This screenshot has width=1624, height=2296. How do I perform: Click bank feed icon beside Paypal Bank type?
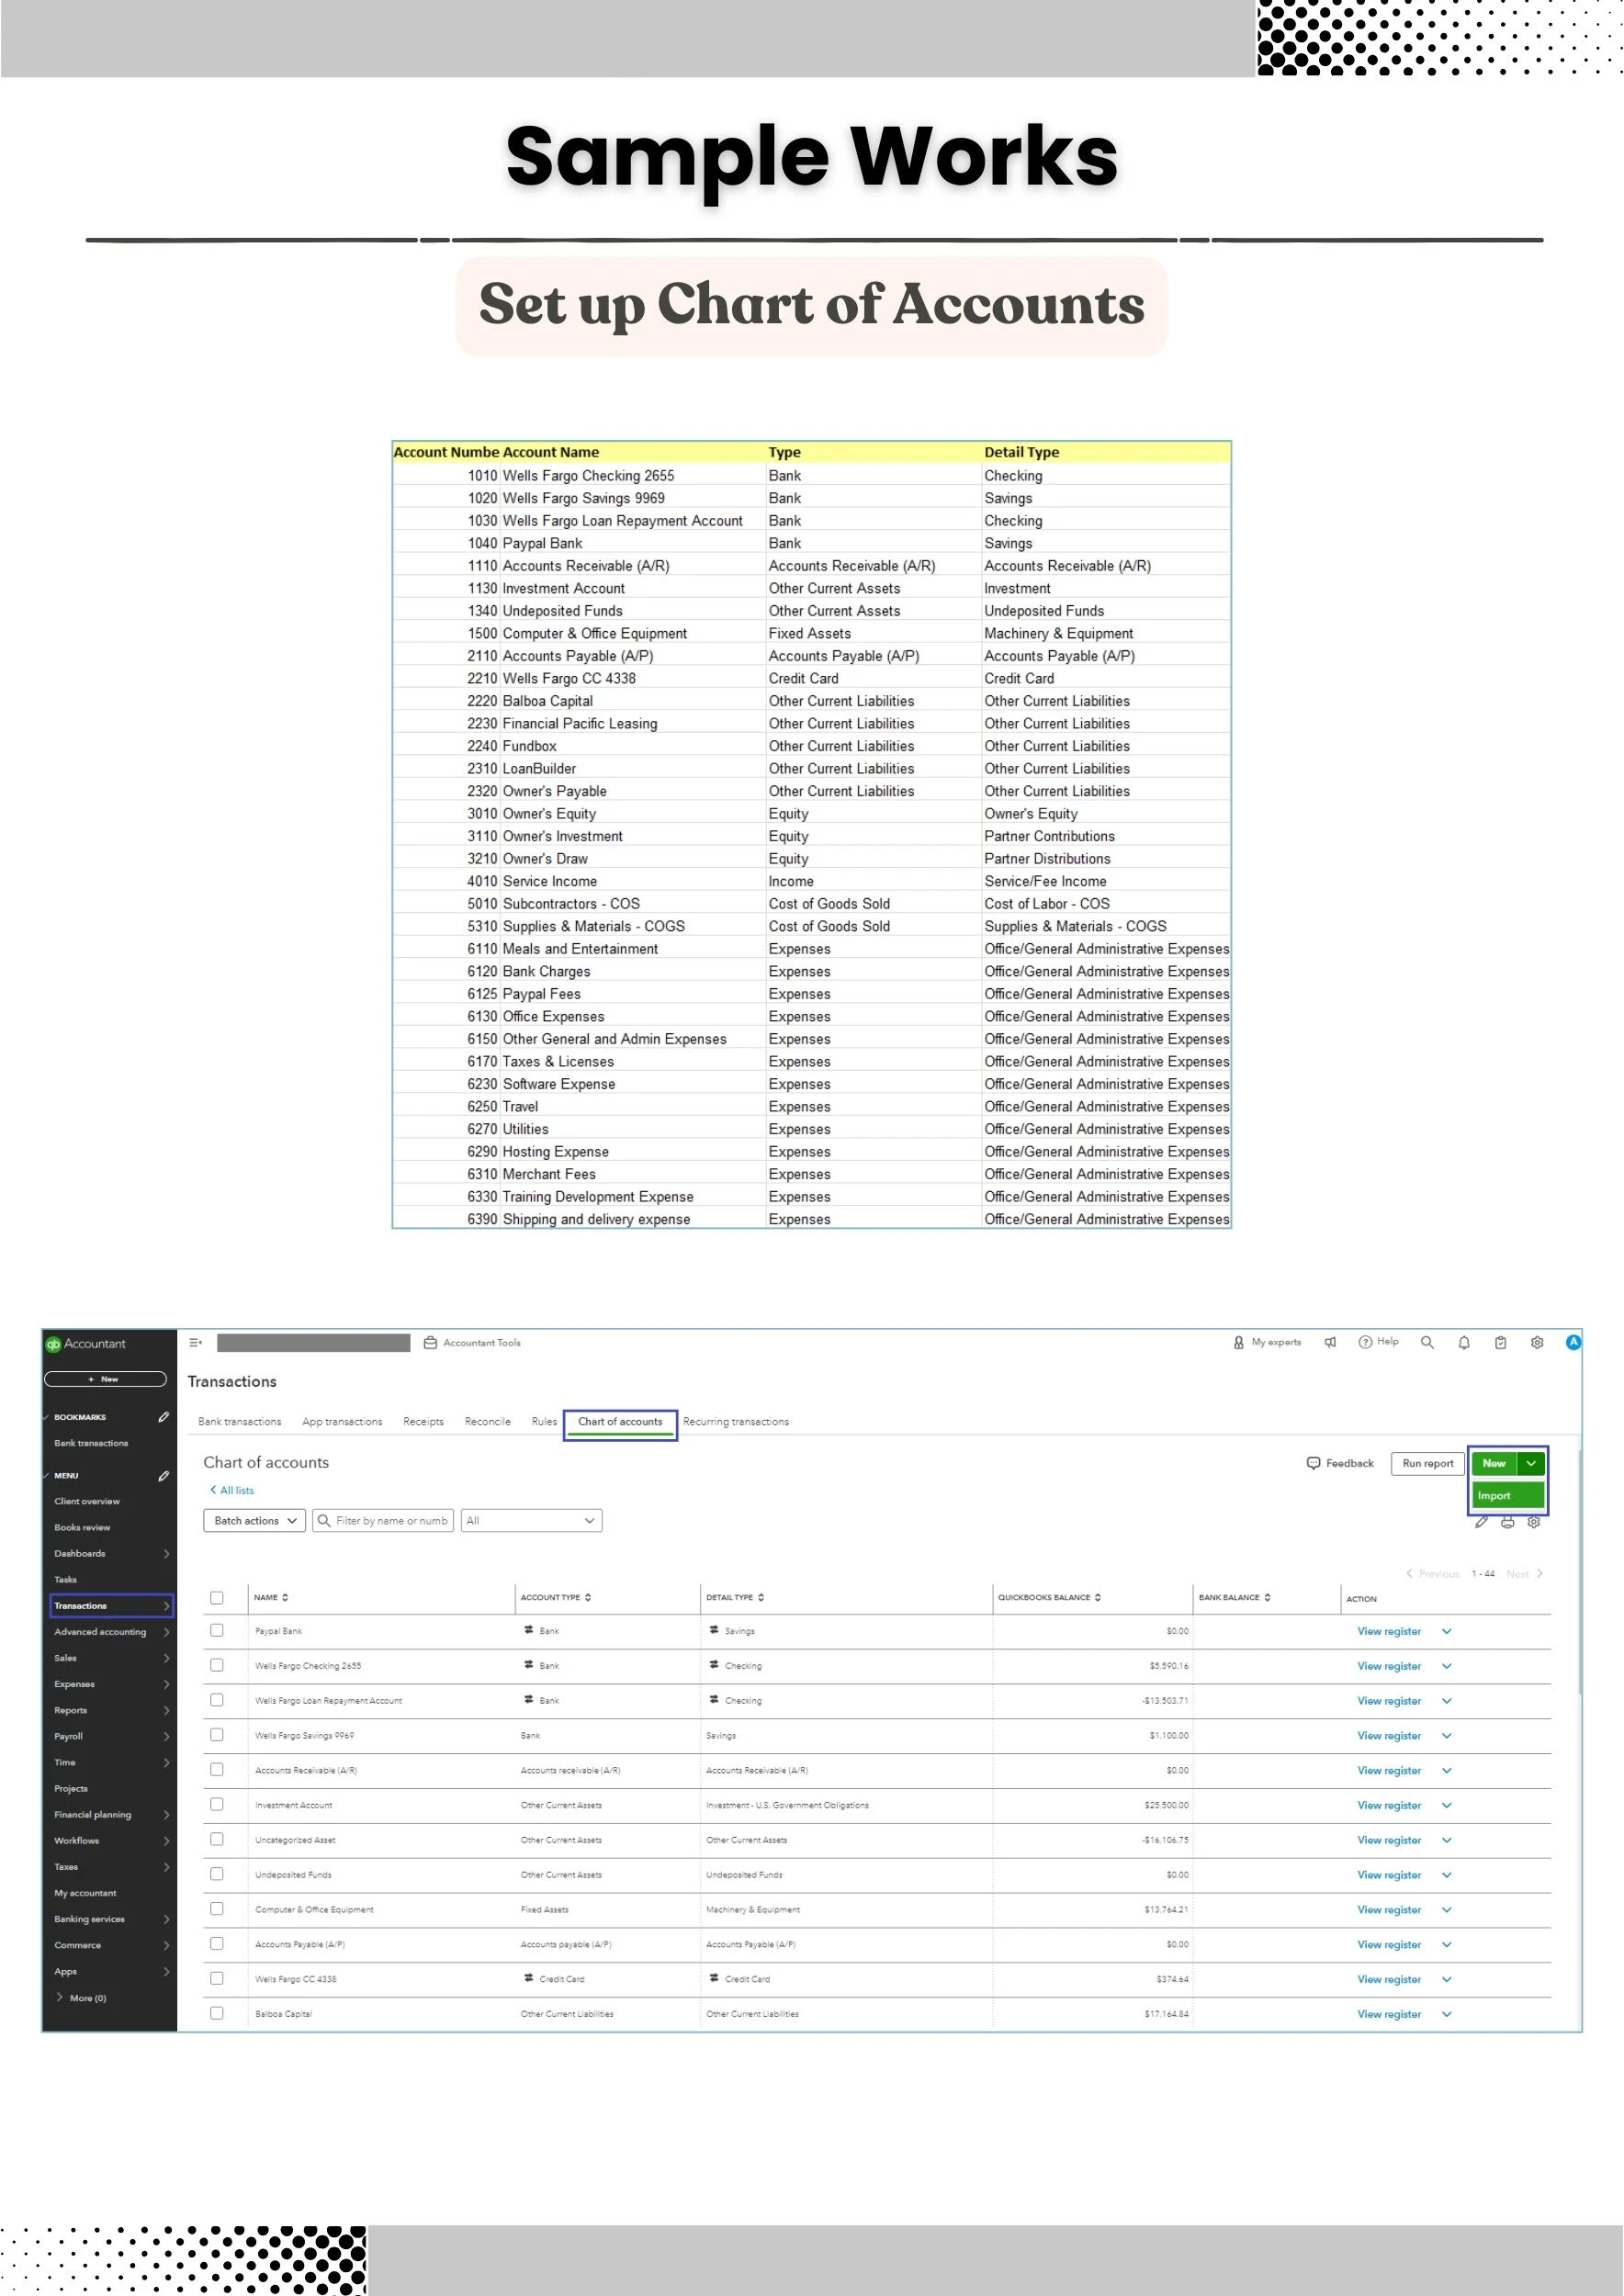pos(528,1630)
